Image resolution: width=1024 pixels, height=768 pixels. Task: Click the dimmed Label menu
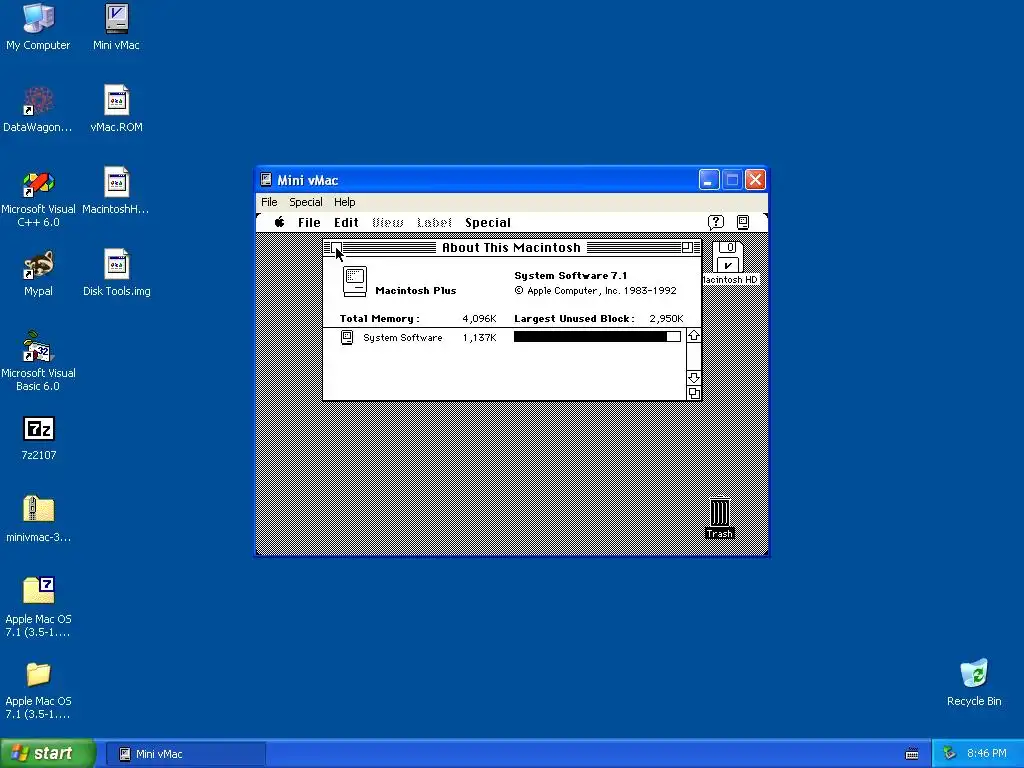[434, 223]
